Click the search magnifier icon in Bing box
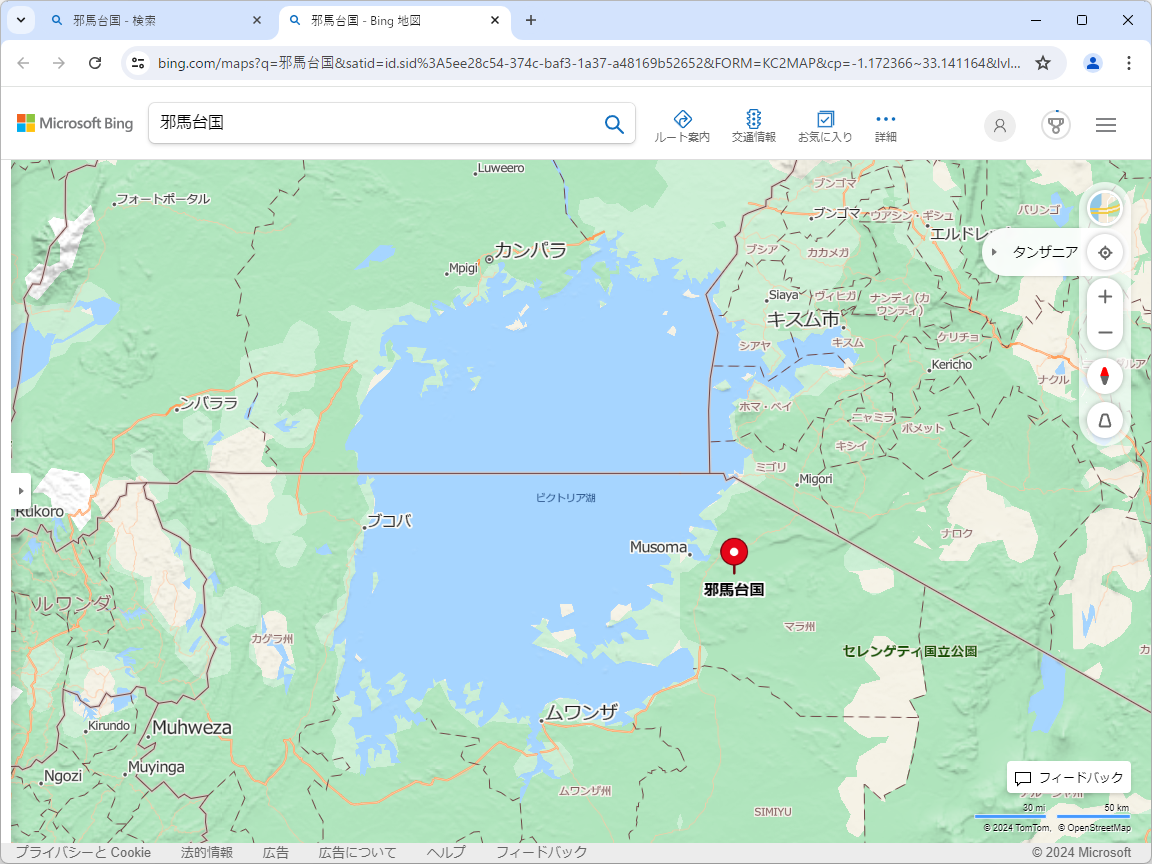The image size is (1152, 864). point(614,123)
